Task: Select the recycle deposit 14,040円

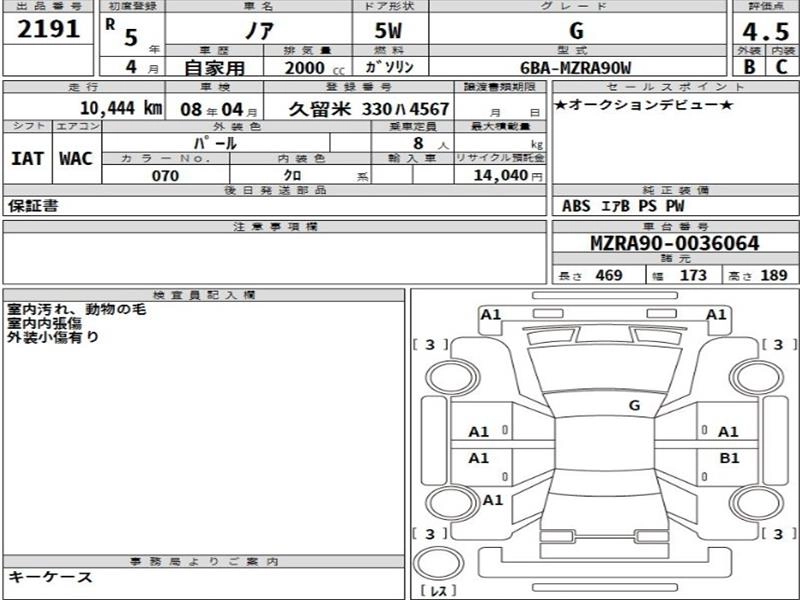Action: [508, 176]
